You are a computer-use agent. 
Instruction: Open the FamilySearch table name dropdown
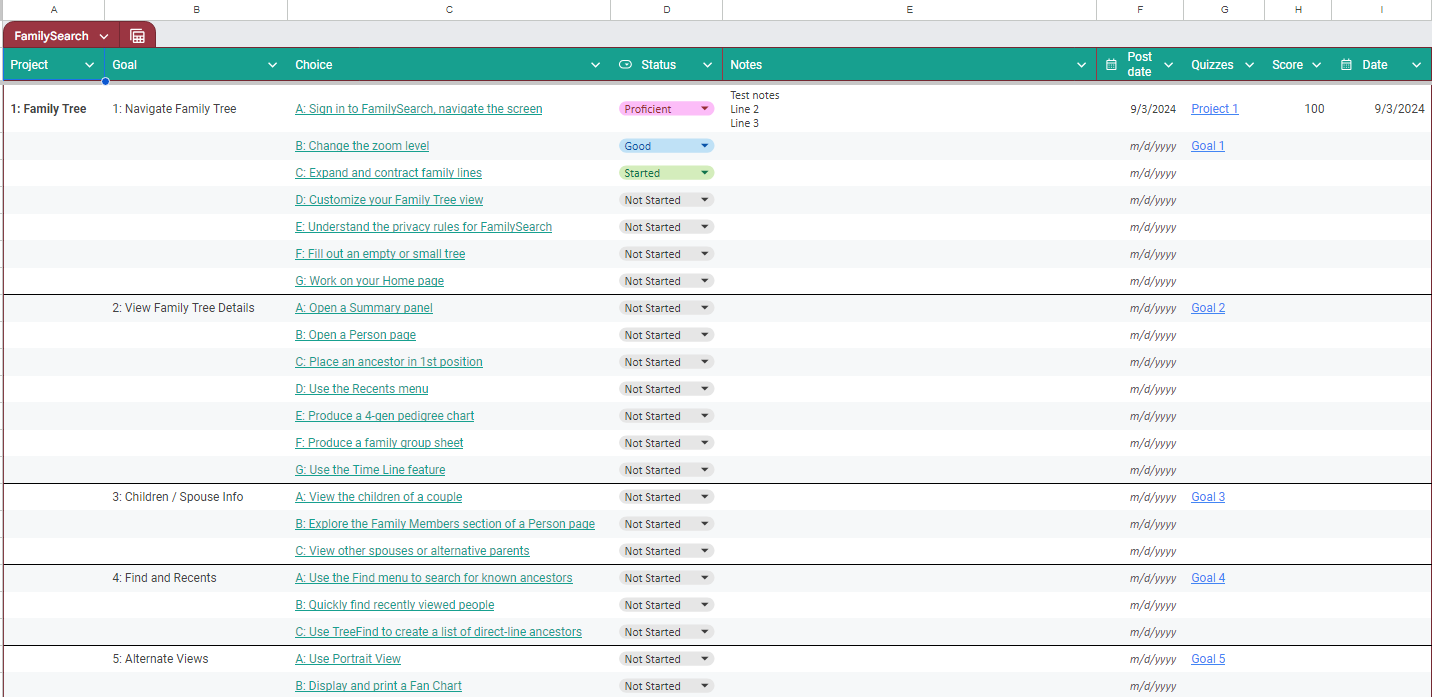tap(104, 36)
